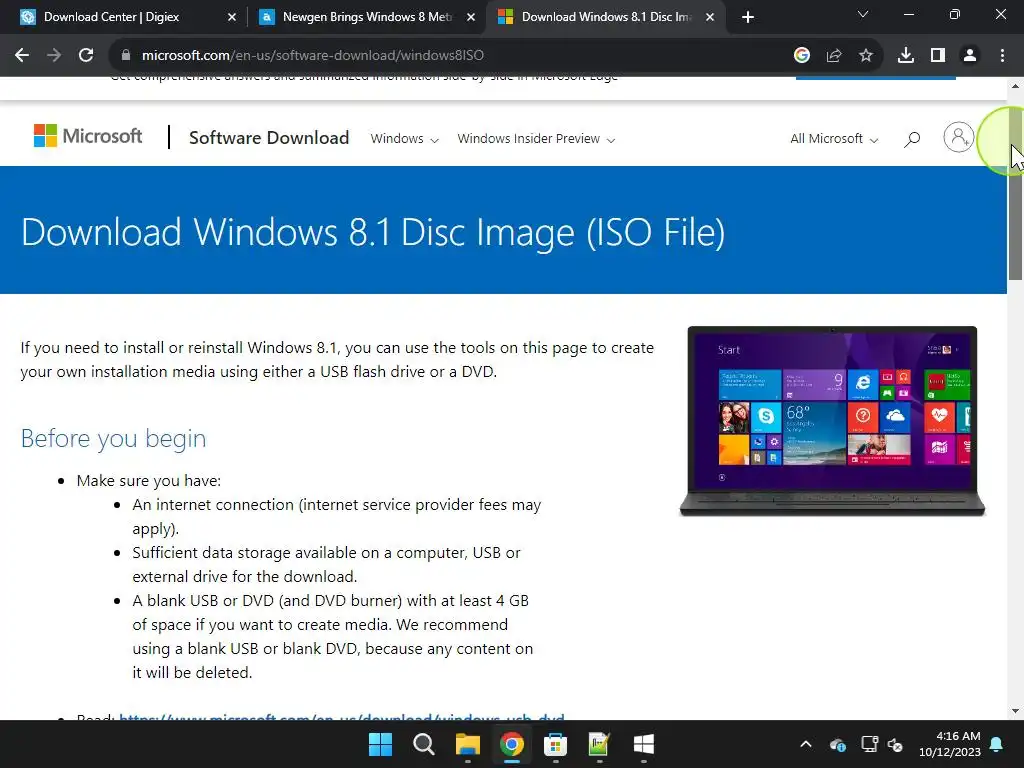1024x768 pixels.
Task: Click the forward navigation arrow
Action: coord(54,56)
